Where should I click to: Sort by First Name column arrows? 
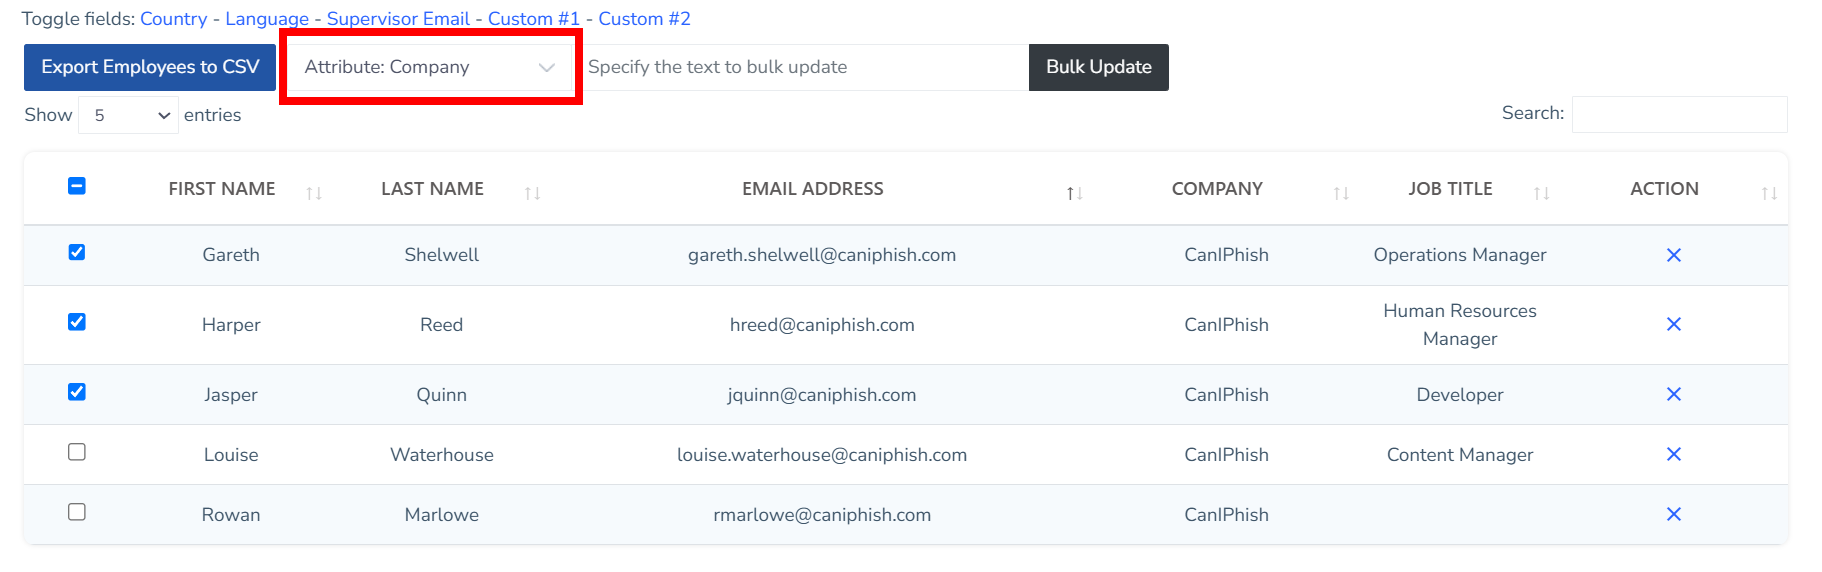pos(314,193)
